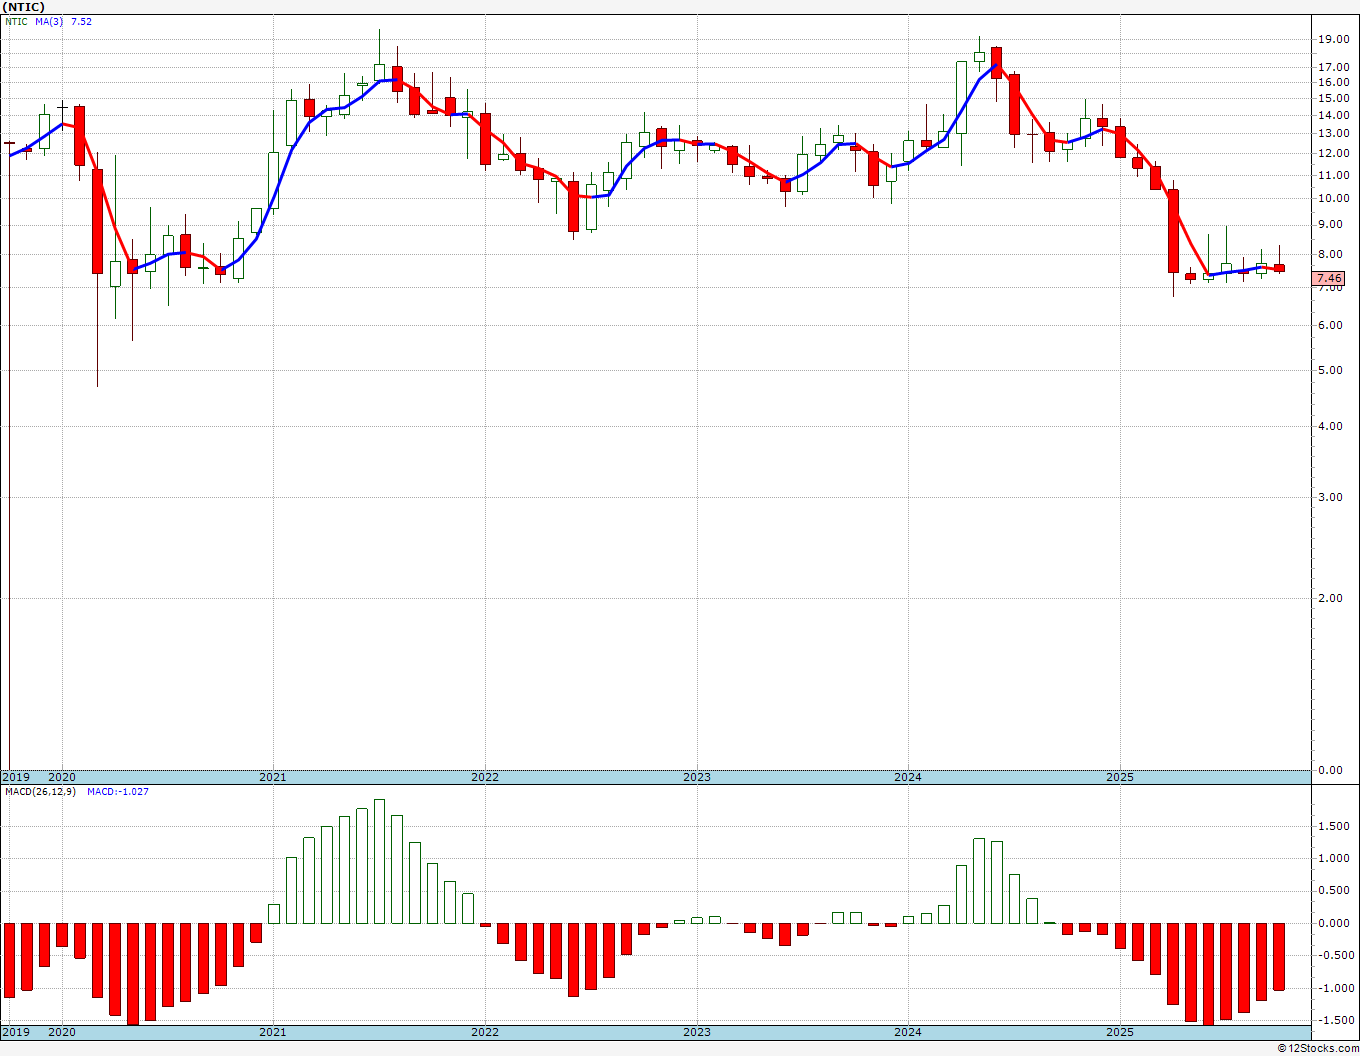Image resolution: width=1360 pixels, height=1056 pixels.
Task: Select the 2024 marker on the upper time axis
Action: click(x=908, y=777)
